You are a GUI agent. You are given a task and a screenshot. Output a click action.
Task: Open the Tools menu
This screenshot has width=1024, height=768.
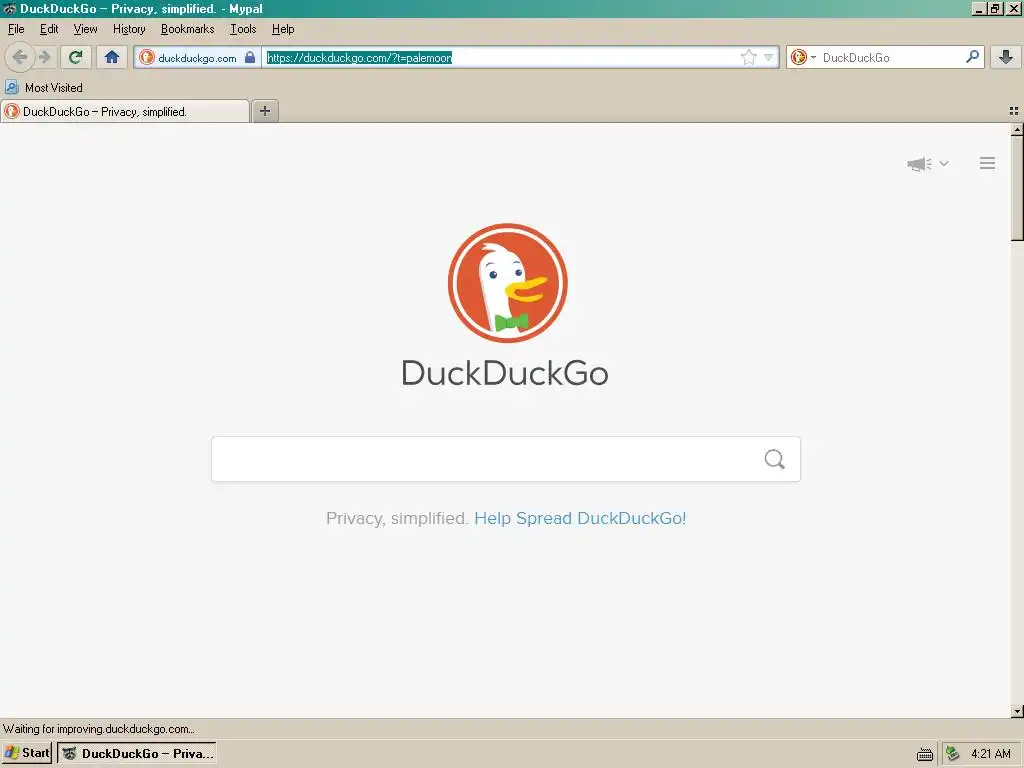coord(243,29)
